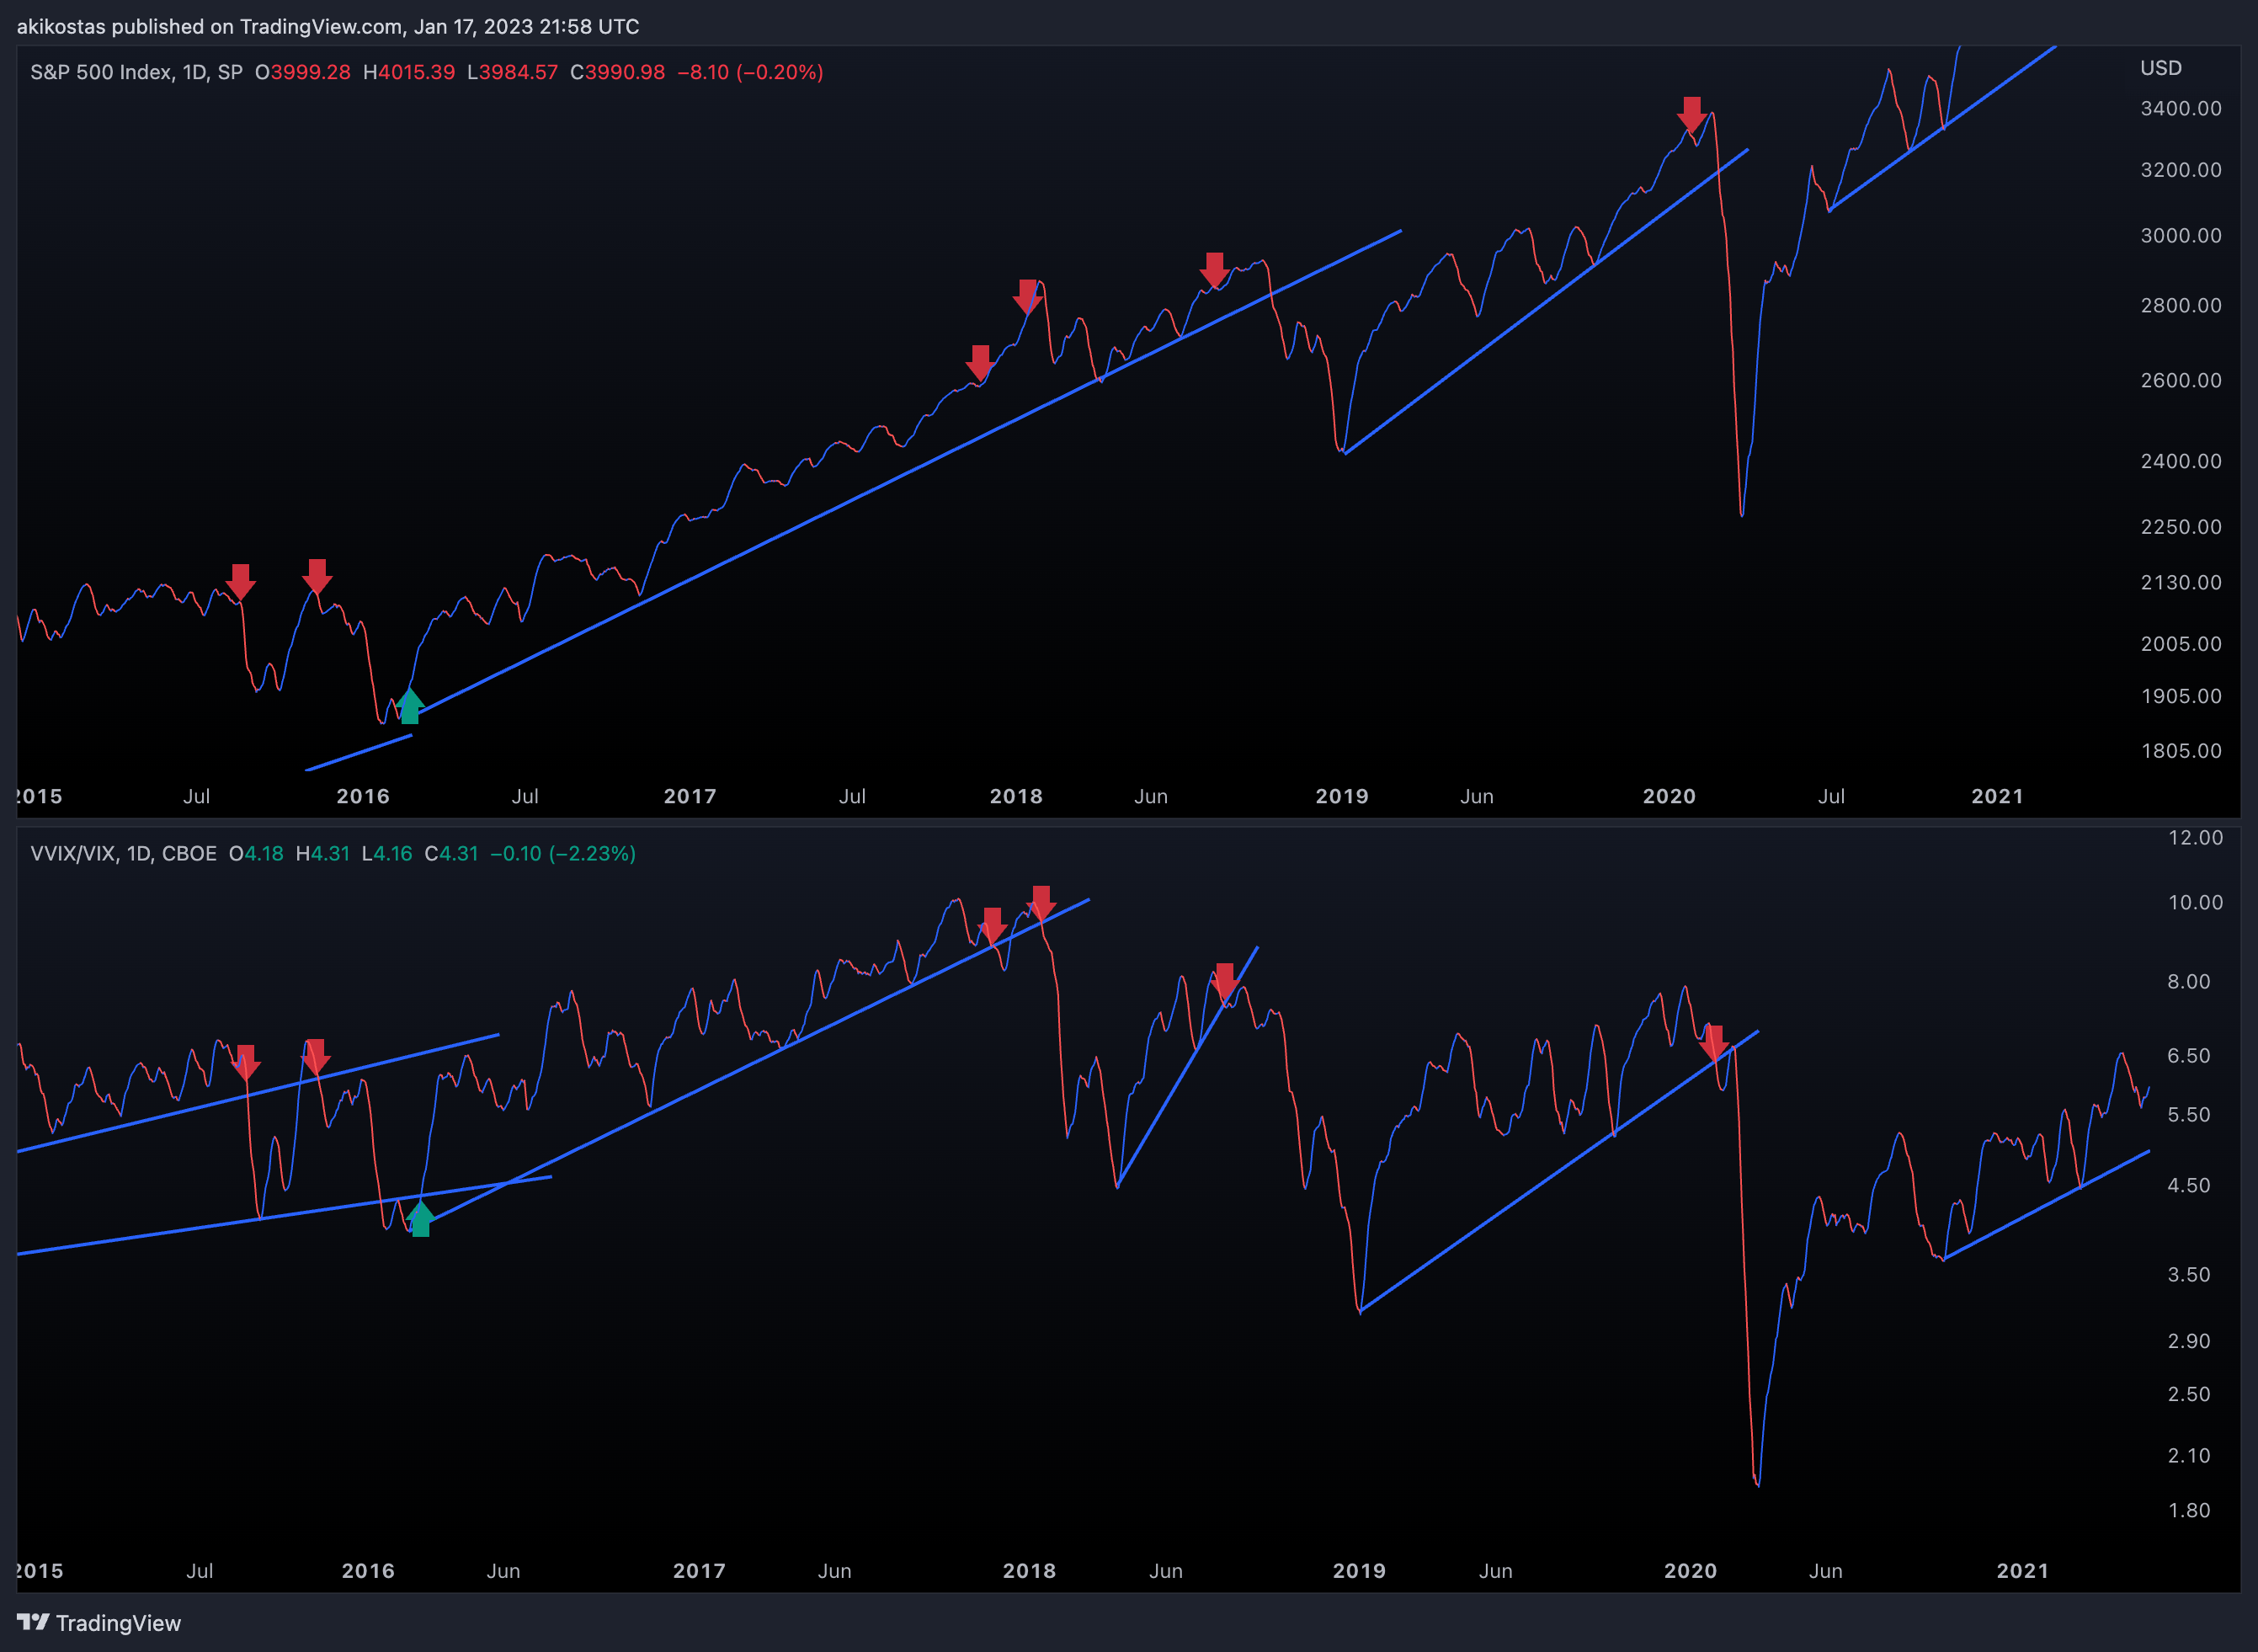Click the 3.50 label on the VVIX/VIX axis

point(2188,1274)
